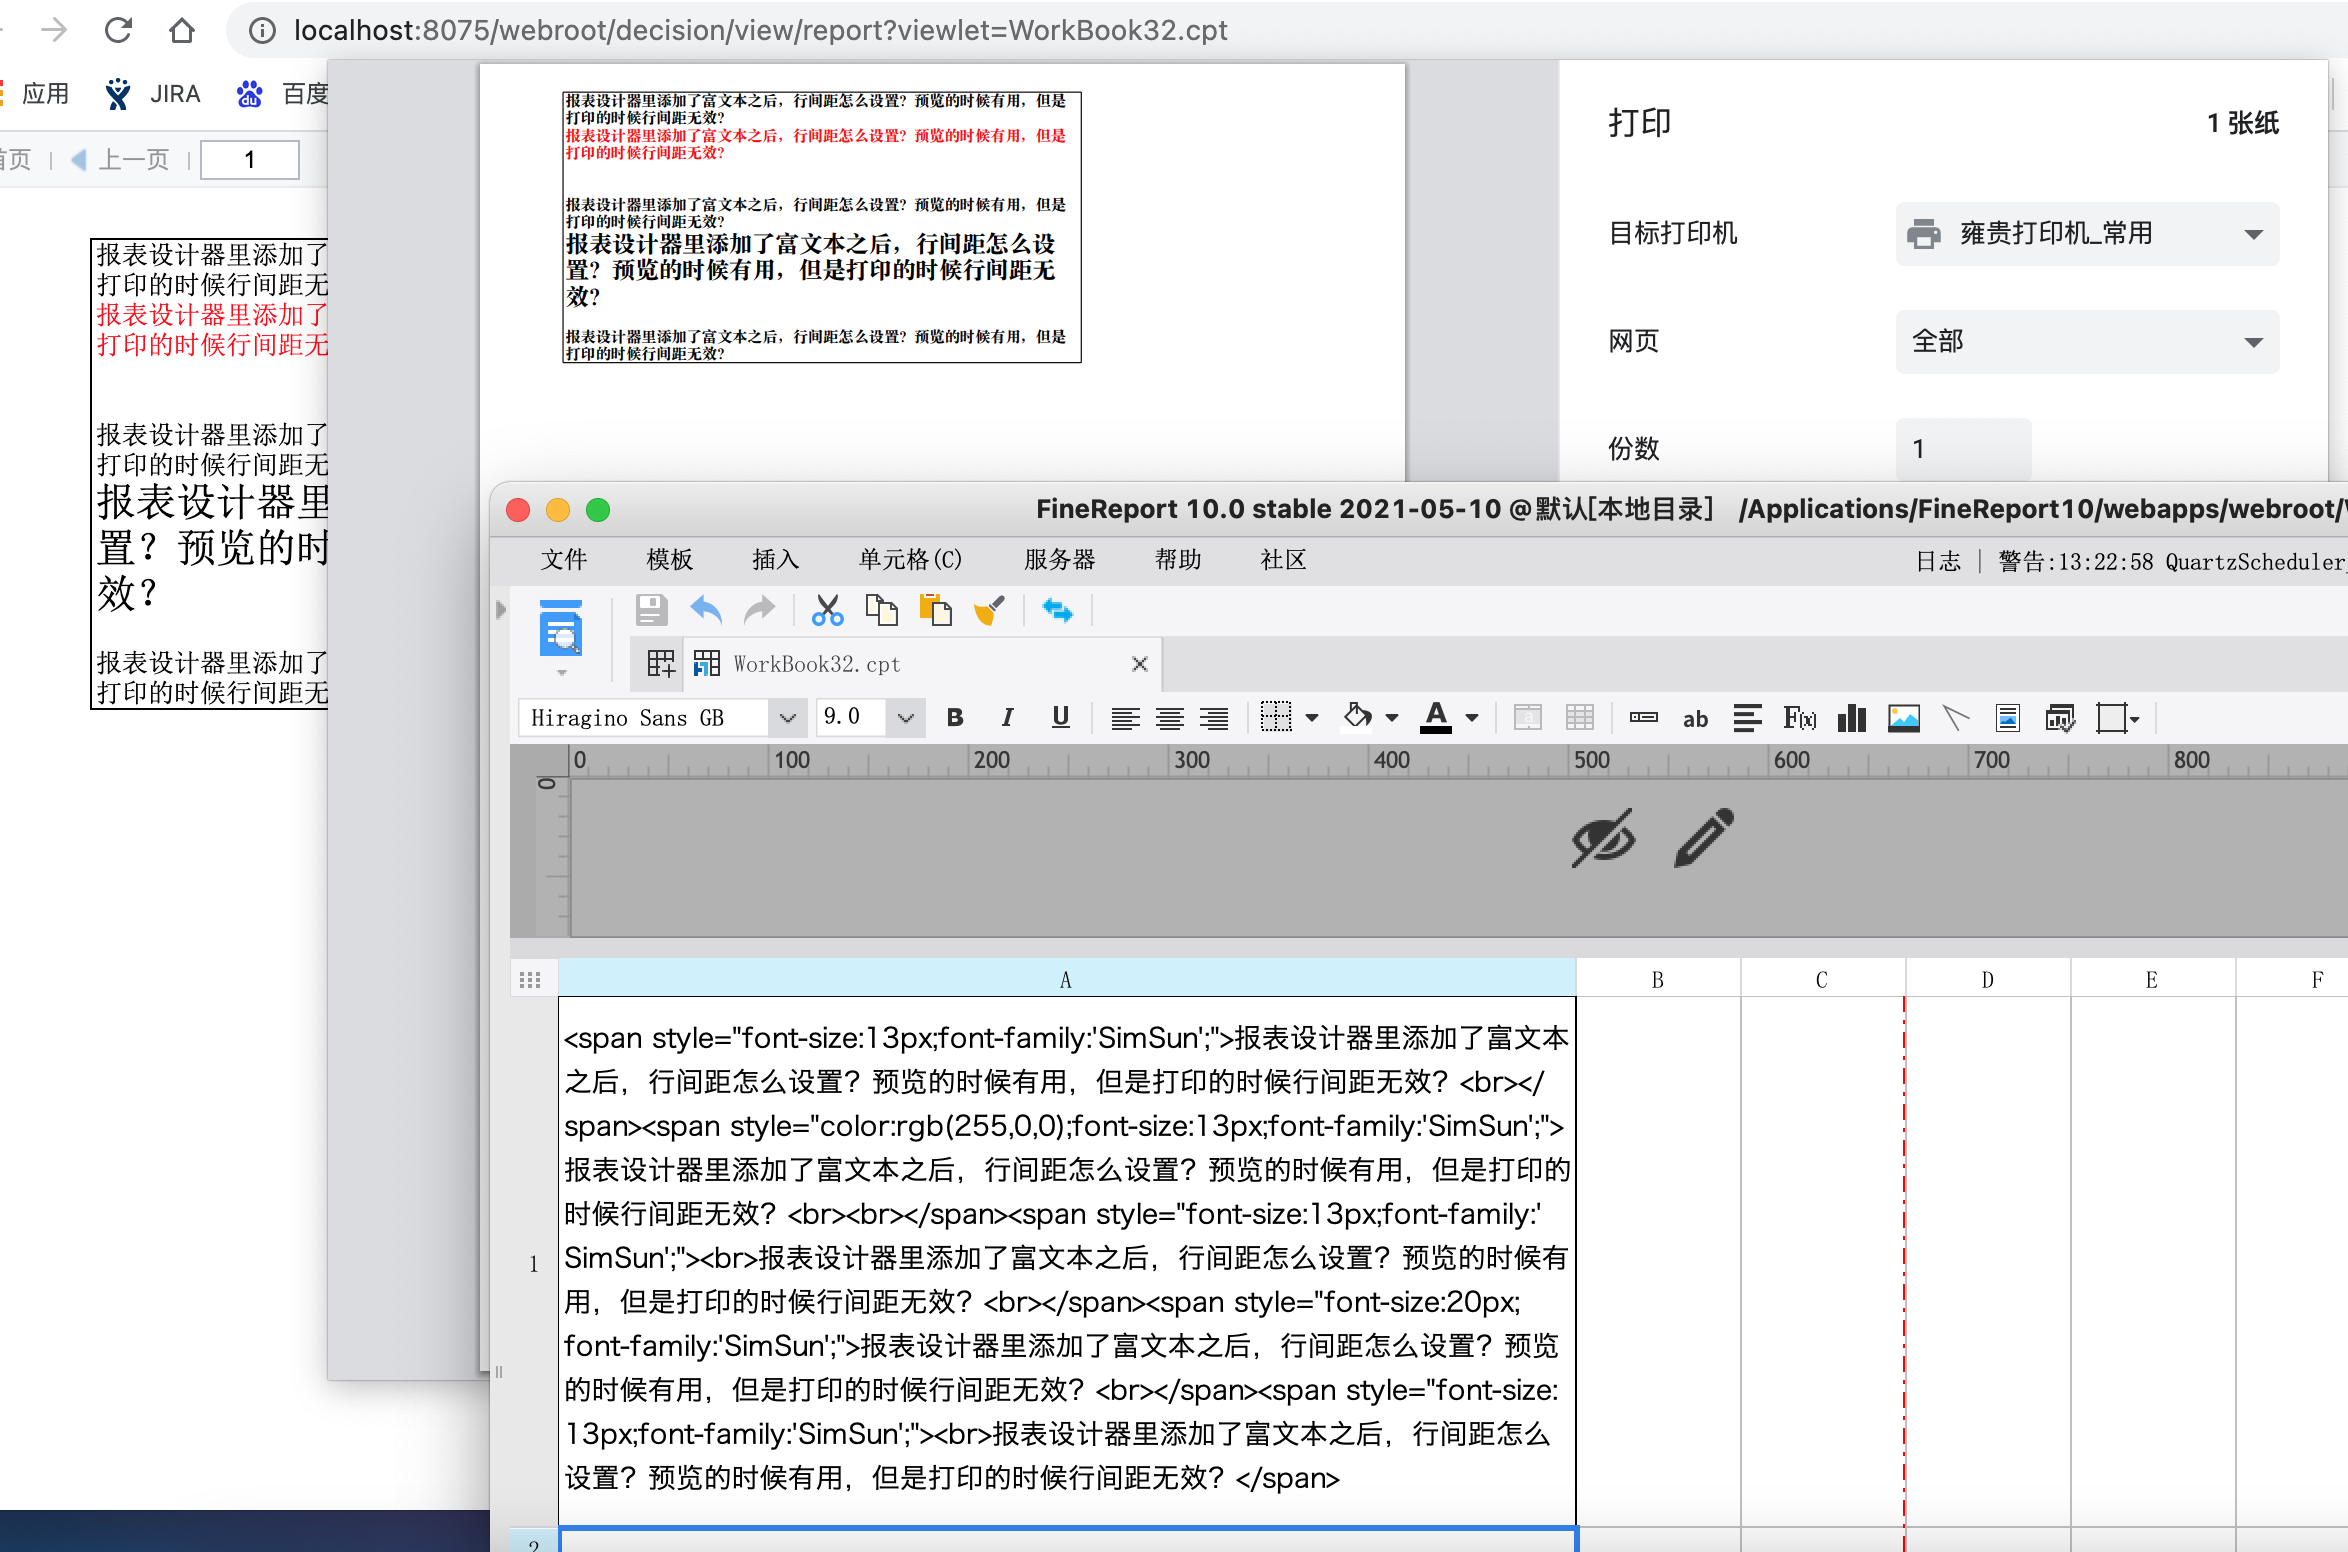
Task: Select column B header
Action: pyautogui.click(x=1658, y=979)
